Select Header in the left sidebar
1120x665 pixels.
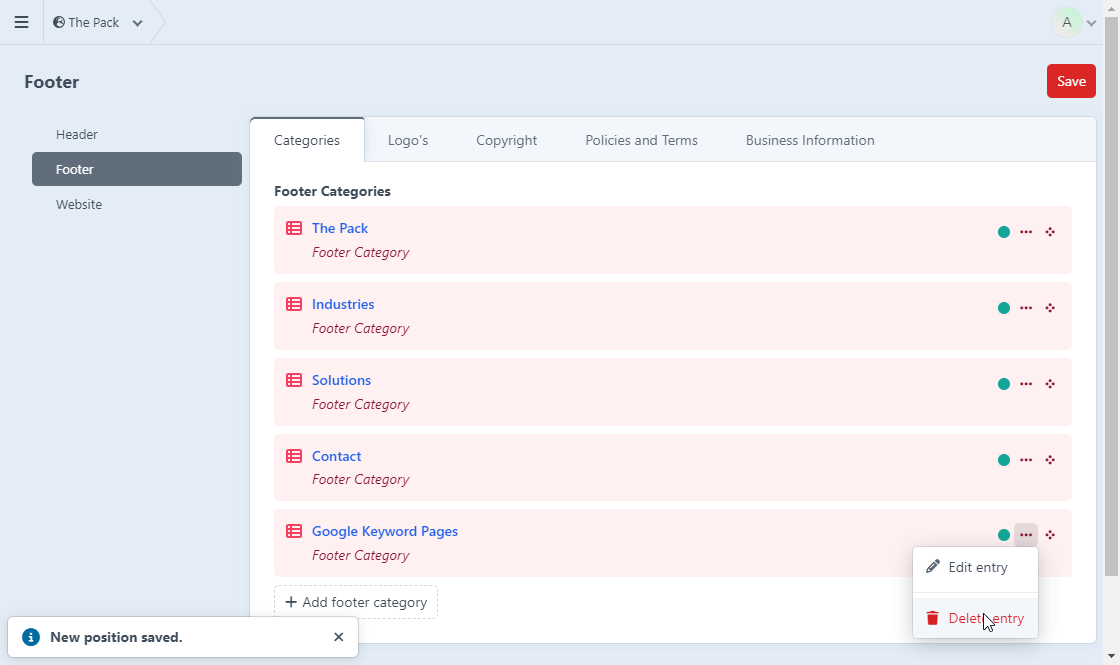[77, 134]
